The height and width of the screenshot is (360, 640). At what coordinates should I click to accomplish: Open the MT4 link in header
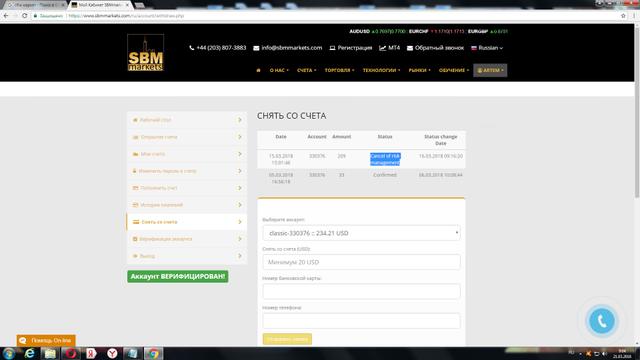click(390, 48)
